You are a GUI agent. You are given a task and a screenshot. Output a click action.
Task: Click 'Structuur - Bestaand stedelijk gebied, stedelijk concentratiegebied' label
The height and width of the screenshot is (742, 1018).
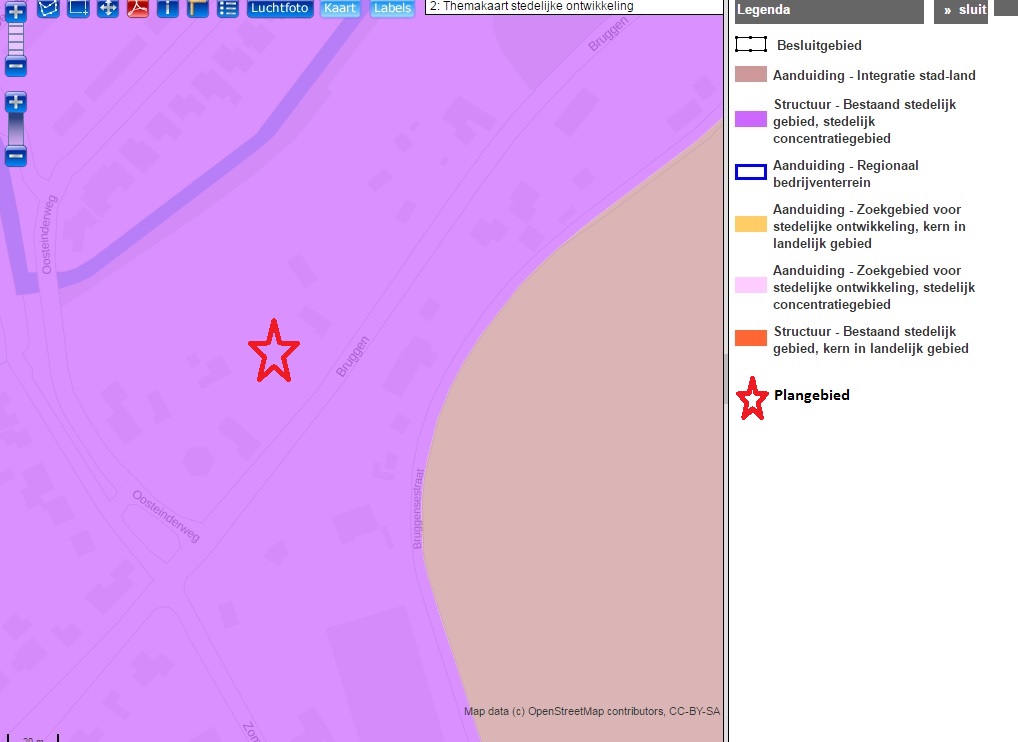[864, 121]
